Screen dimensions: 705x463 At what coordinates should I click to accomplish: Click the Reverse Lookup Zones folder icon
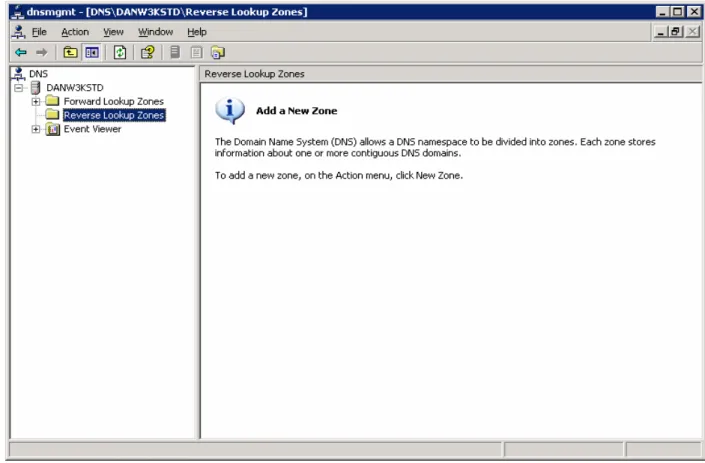pos(53,115)
